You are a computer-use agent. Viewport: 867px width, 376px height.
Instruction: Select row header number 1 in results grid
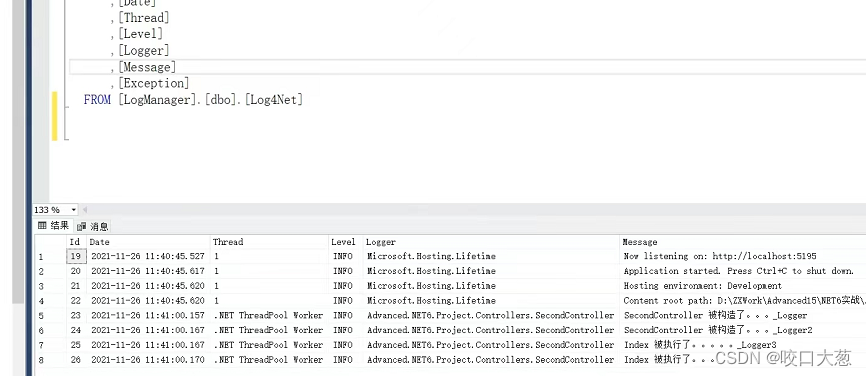50,257
